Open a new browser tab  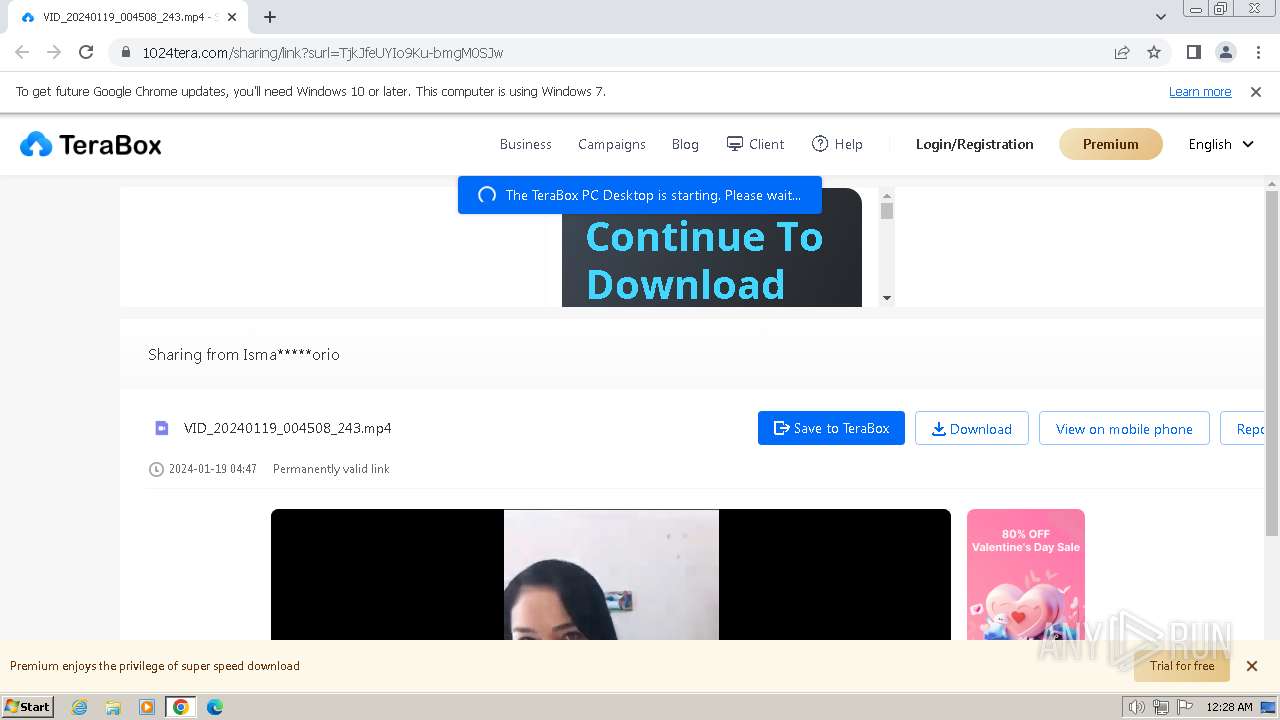[x=270, y=17]
